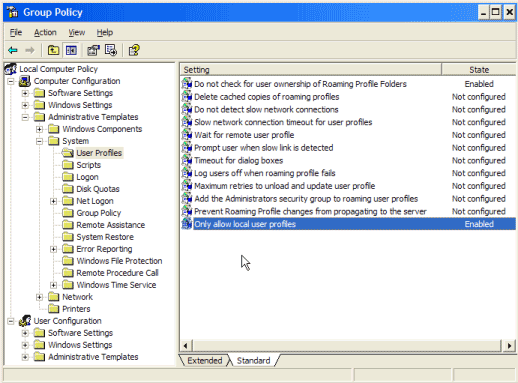The height and width of the screenshot is (383, 518).
Task: Click the Help question mark toolbar icon
Action: tap(134, 50)
